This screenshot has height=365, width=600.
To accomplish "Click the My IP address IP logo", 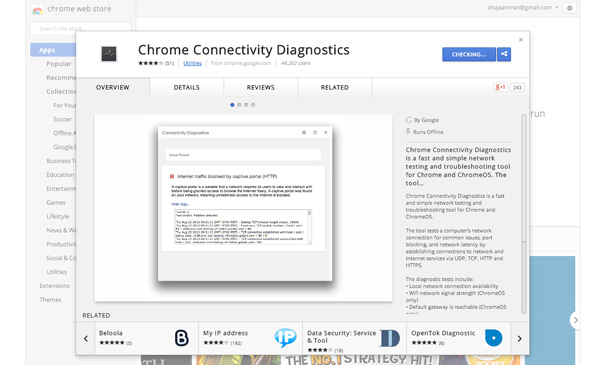I will [x=285, y=338].
